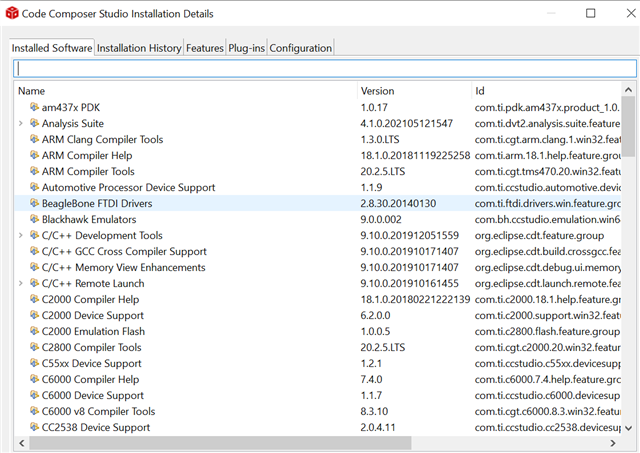The image size is (640, 453).
Task: Click version 18.1.0.20181119225258 cell
Action: point(415,155)
